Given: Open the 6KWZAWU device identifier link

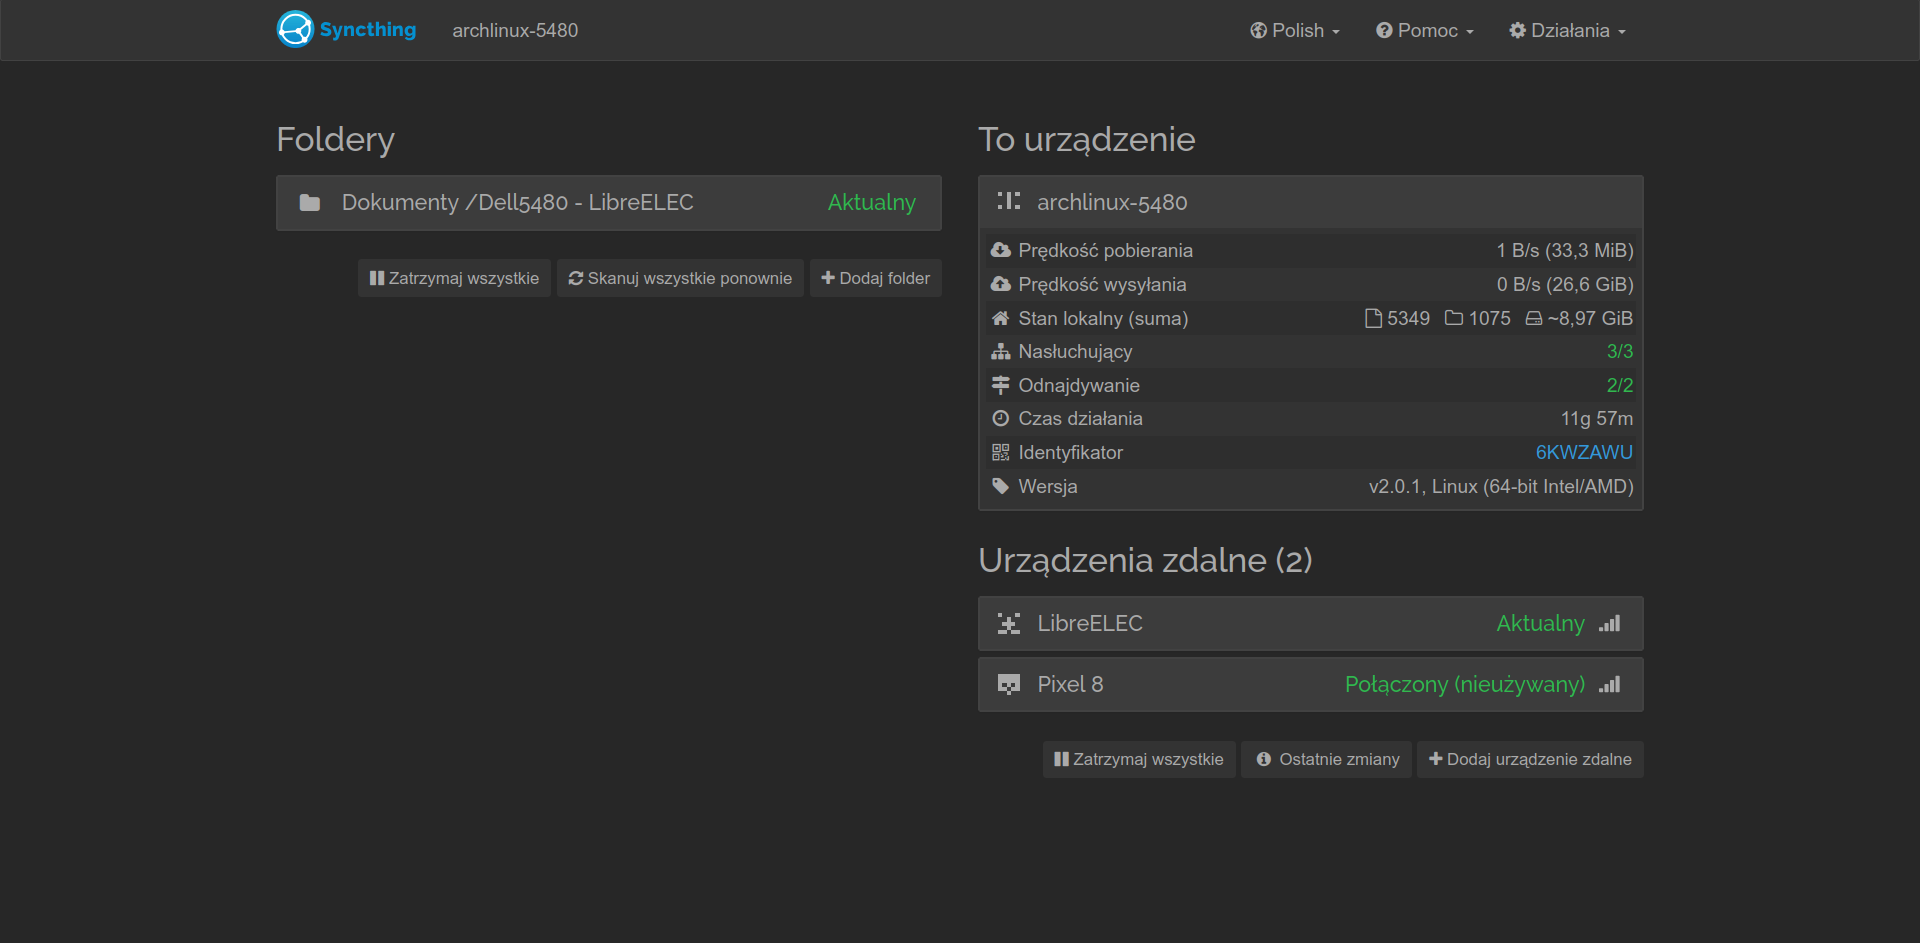Looking at the screenshot, I should point(1583,453).
